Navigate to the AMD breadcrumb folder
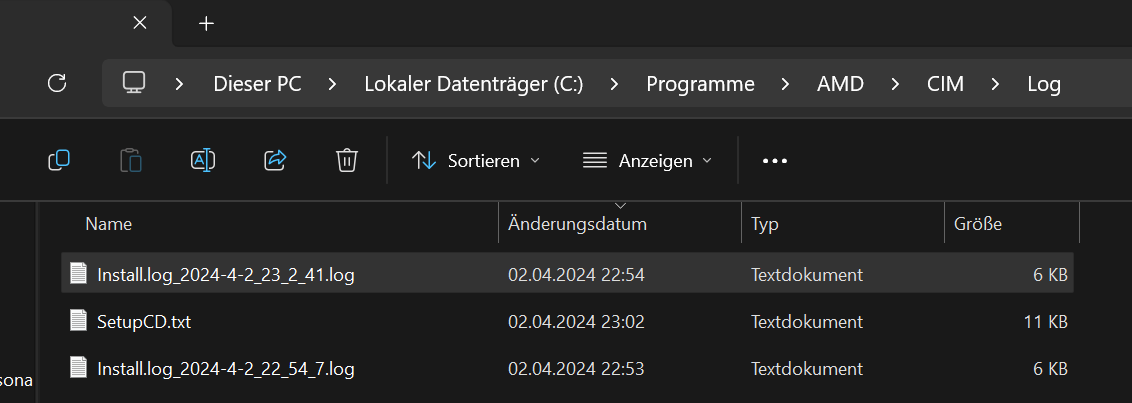The height and width of the screenshot is (403, 1132). [840, 84]
